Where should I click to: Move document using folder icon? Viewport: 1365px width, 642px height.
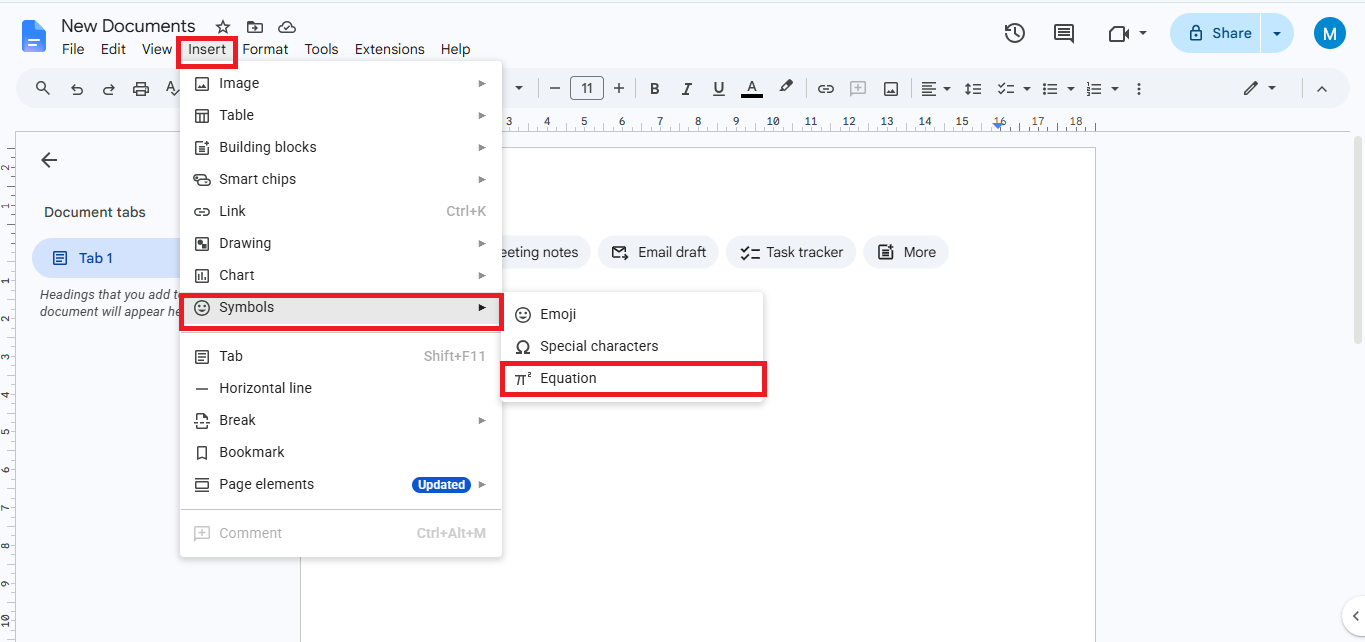coord(255,27)
